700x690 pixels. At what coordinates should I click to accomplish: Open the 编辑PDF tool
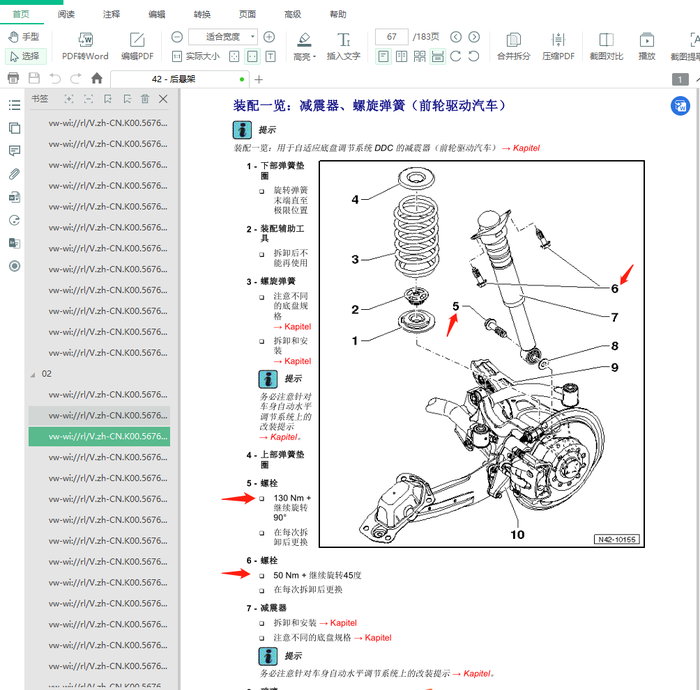coord(137,40)
